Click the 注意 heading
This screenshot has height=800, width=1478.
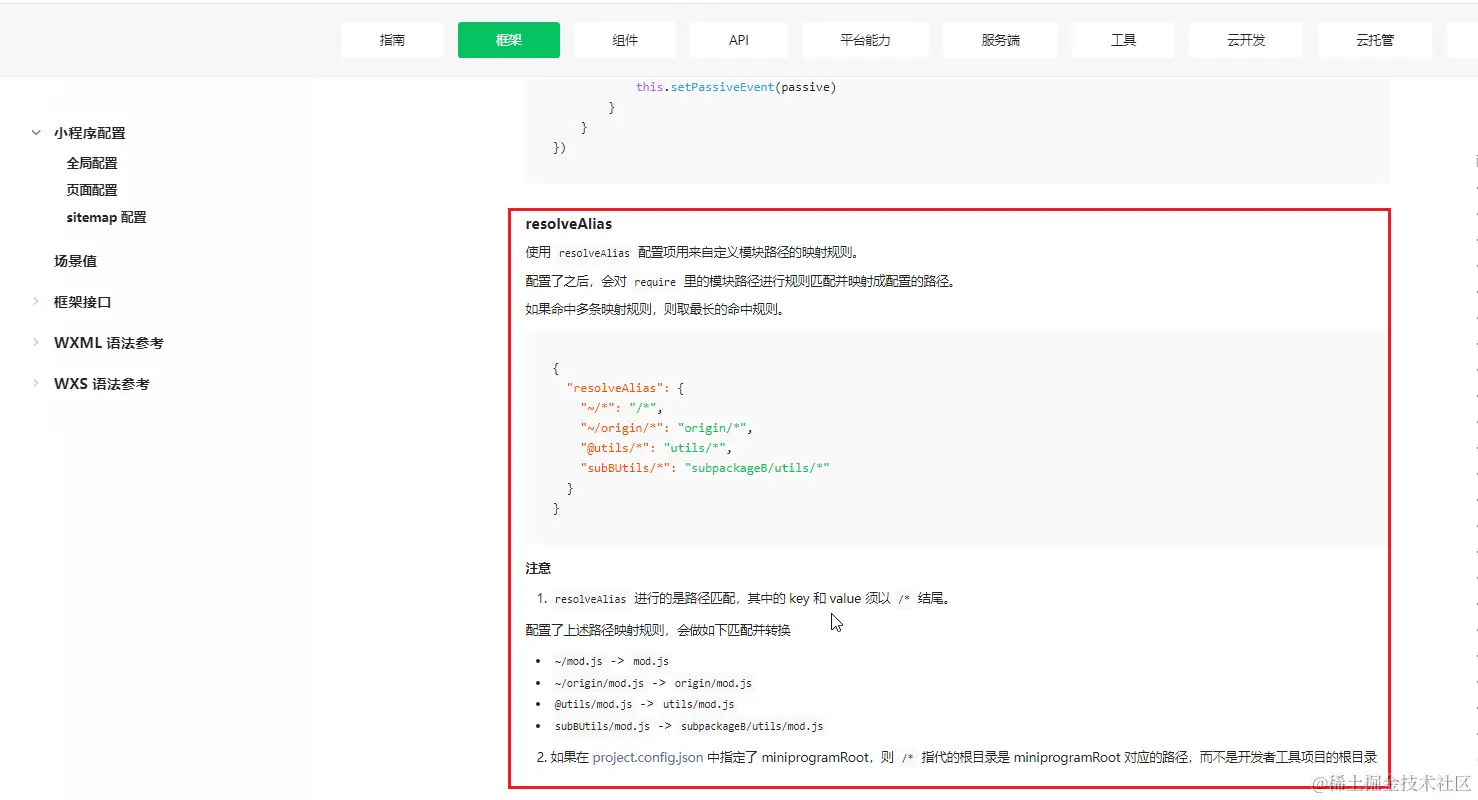tap(538, 568)
